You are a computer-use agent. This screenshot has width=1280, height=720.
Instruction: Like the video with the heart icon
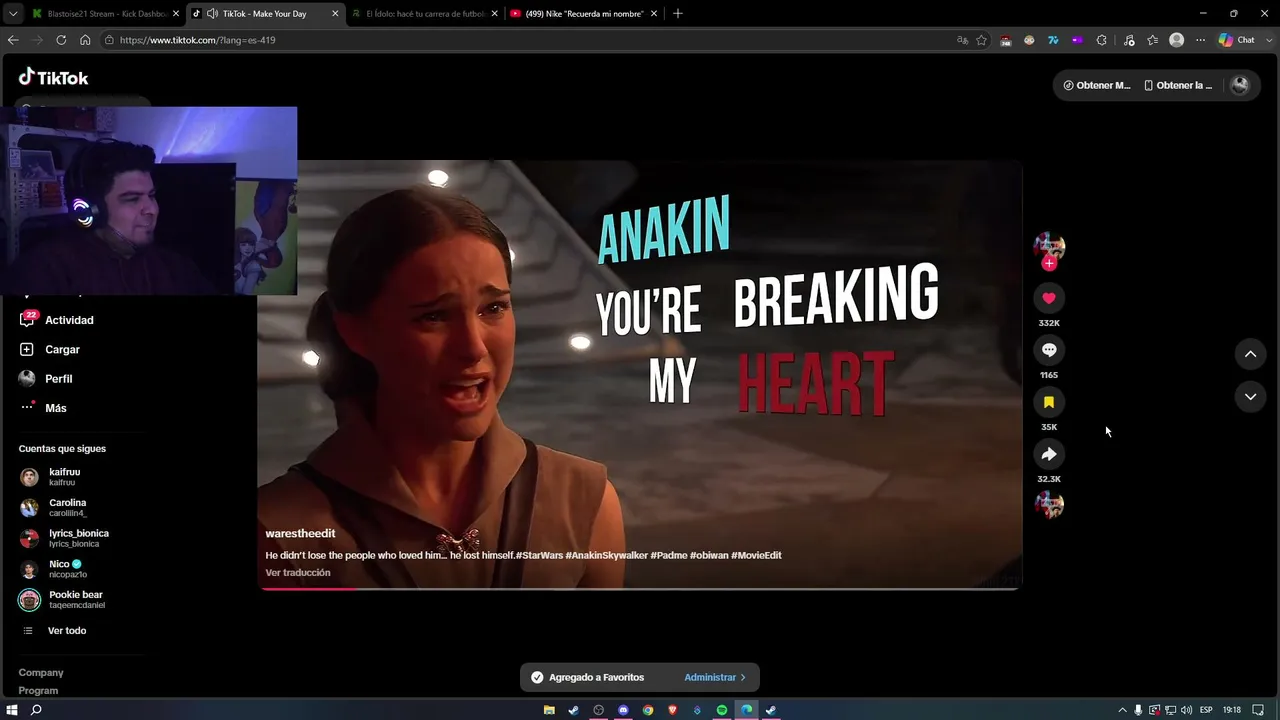point(1049,298)
